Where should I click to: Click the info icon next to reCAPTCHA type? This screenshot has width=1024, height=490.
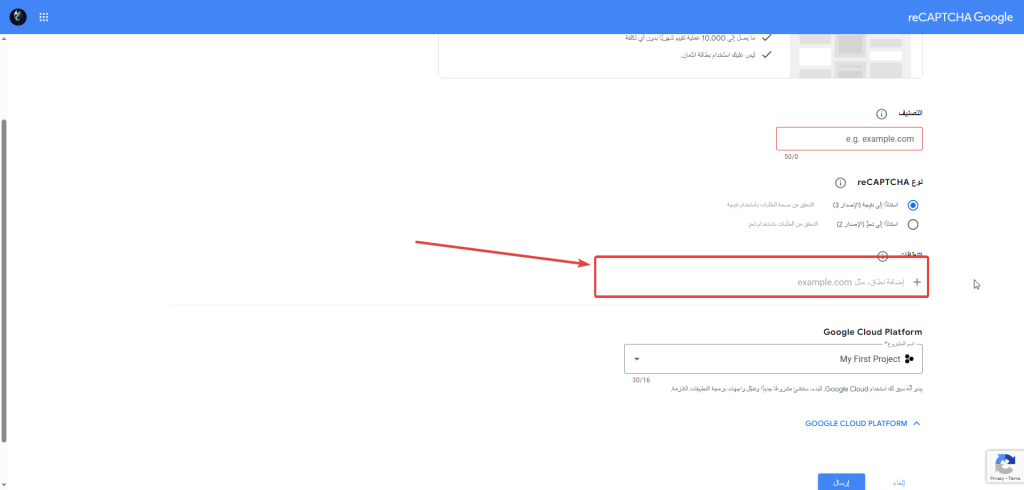point(840,182)
